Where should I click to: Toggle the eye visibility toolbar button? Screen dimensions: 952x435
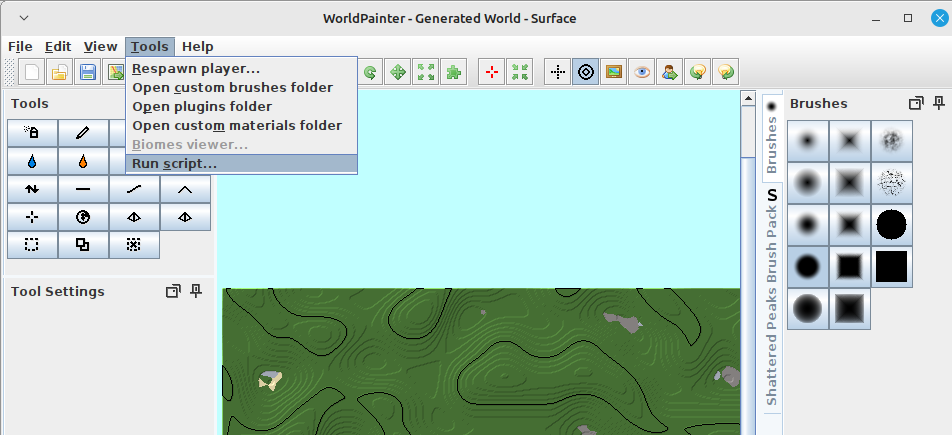[642, 72]
